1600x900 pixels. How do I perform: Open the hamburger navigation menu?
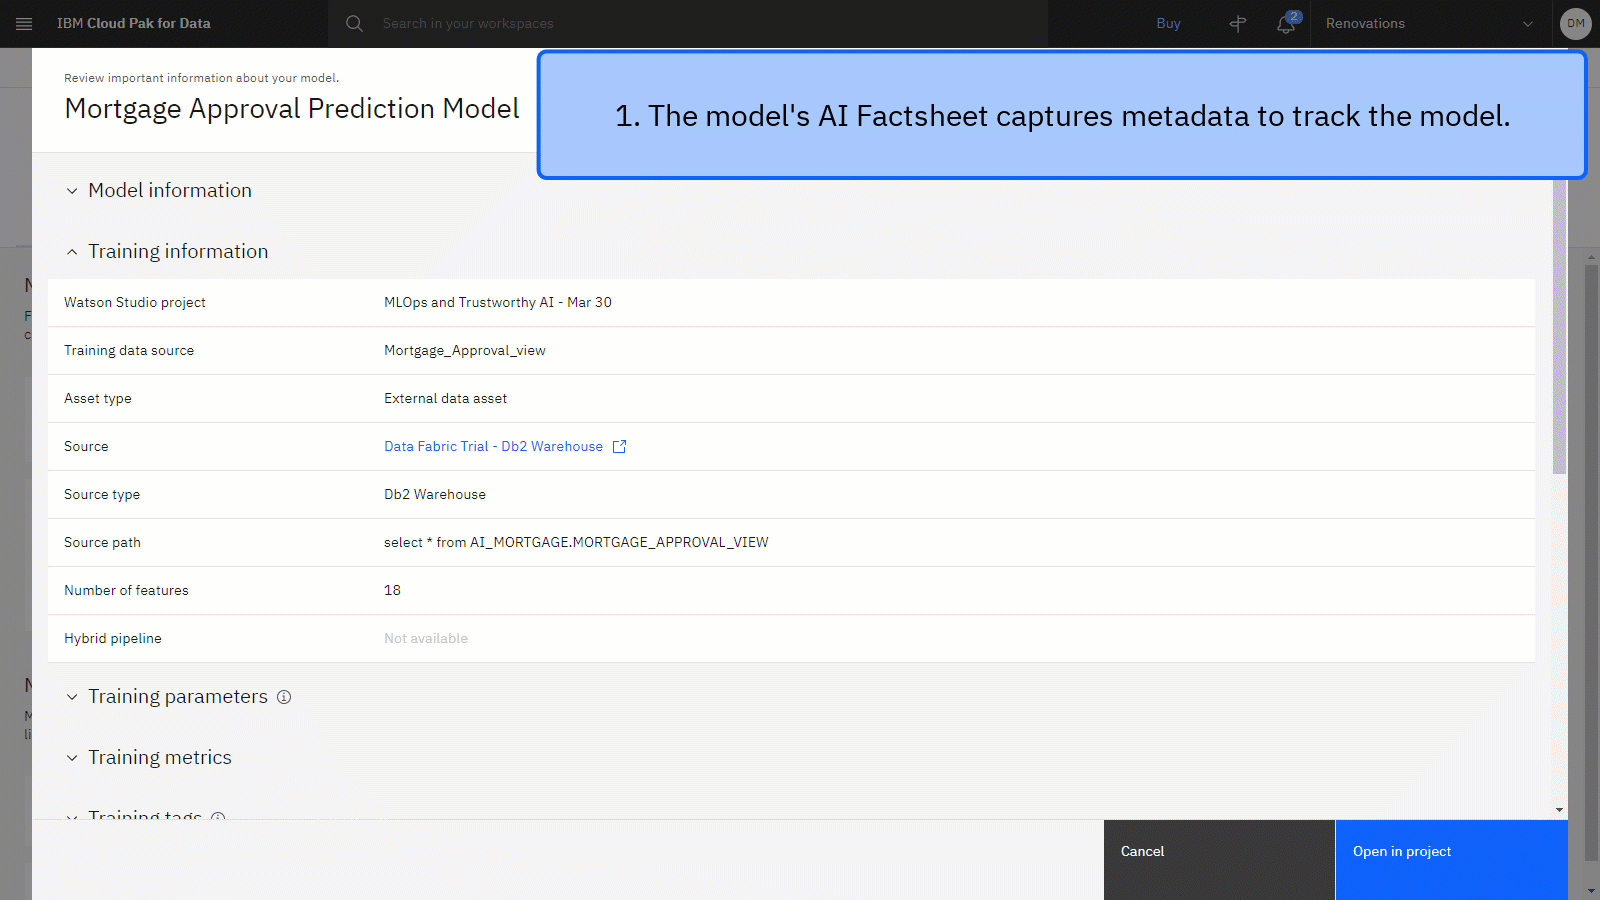pyautogui.click(x=24, y=23)
